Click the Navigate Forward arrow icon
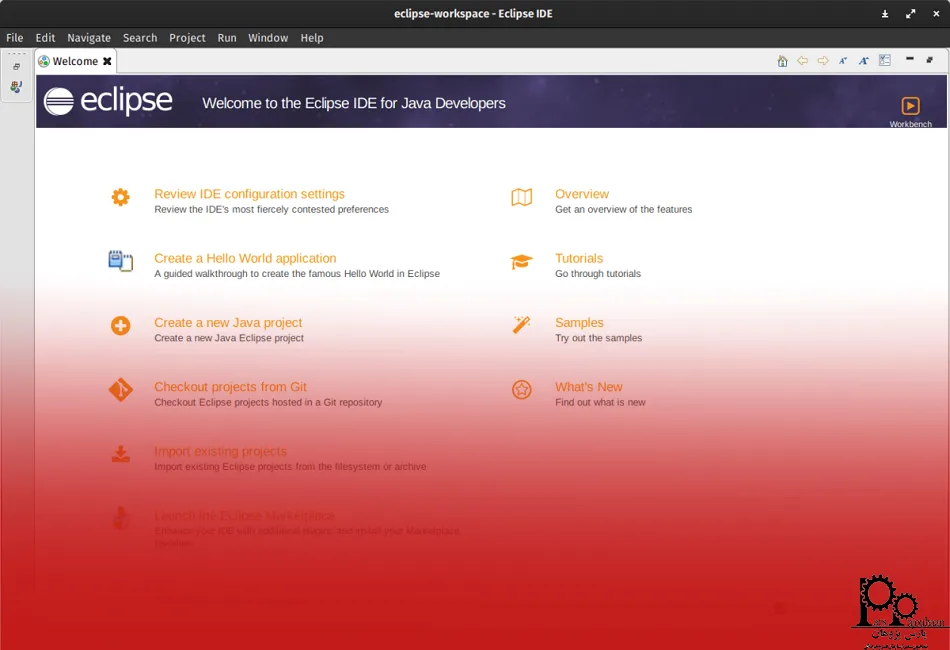 [x=823, y=61]
